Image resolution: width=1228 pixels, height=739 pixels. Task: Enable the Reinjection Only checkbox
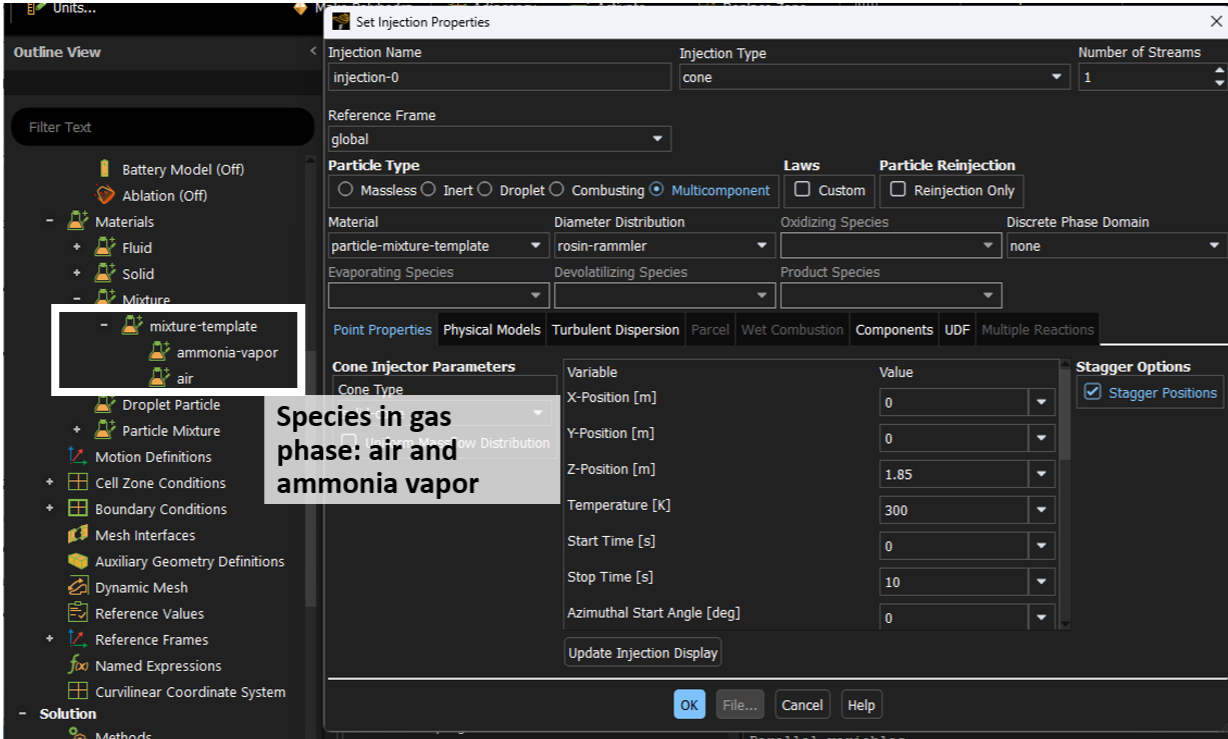tap(898, 189)
